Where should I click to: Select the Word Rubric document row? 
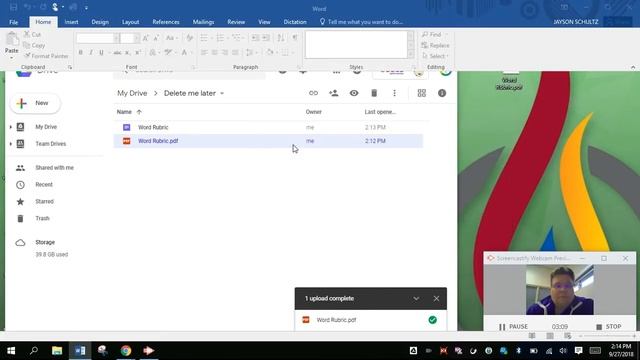pyautogui.click(x=268, y=127)
